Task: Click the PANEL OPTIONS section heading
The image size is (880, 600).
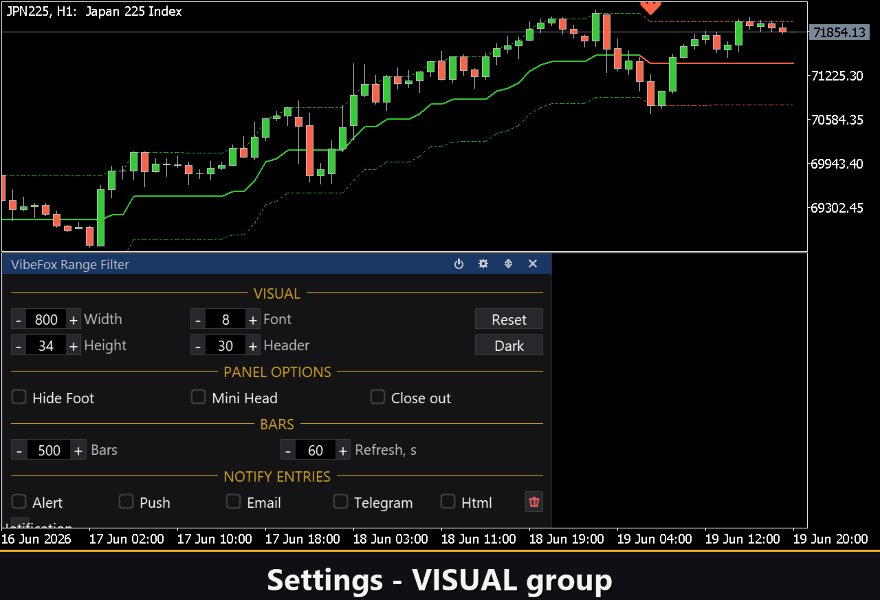Action: pyautogui.click(x=277, y=372)
